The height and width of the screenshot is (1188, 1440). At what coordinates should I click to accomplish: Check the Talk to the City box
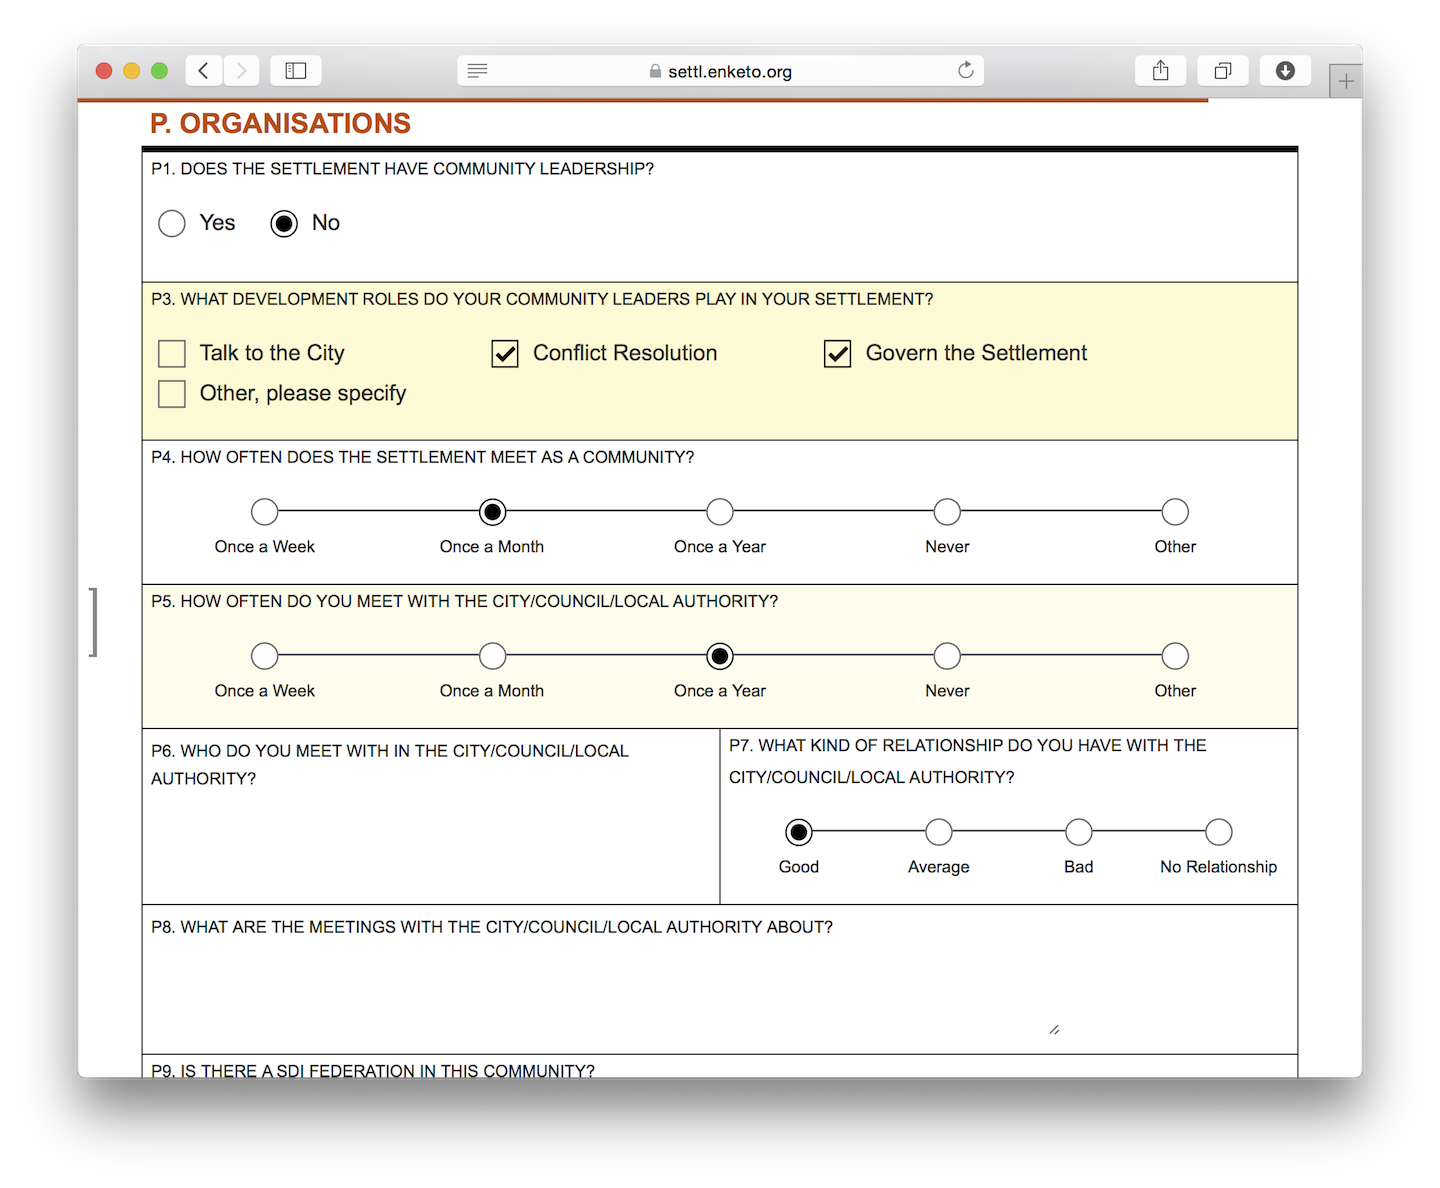pyautogui.click(x=172, y=353)
